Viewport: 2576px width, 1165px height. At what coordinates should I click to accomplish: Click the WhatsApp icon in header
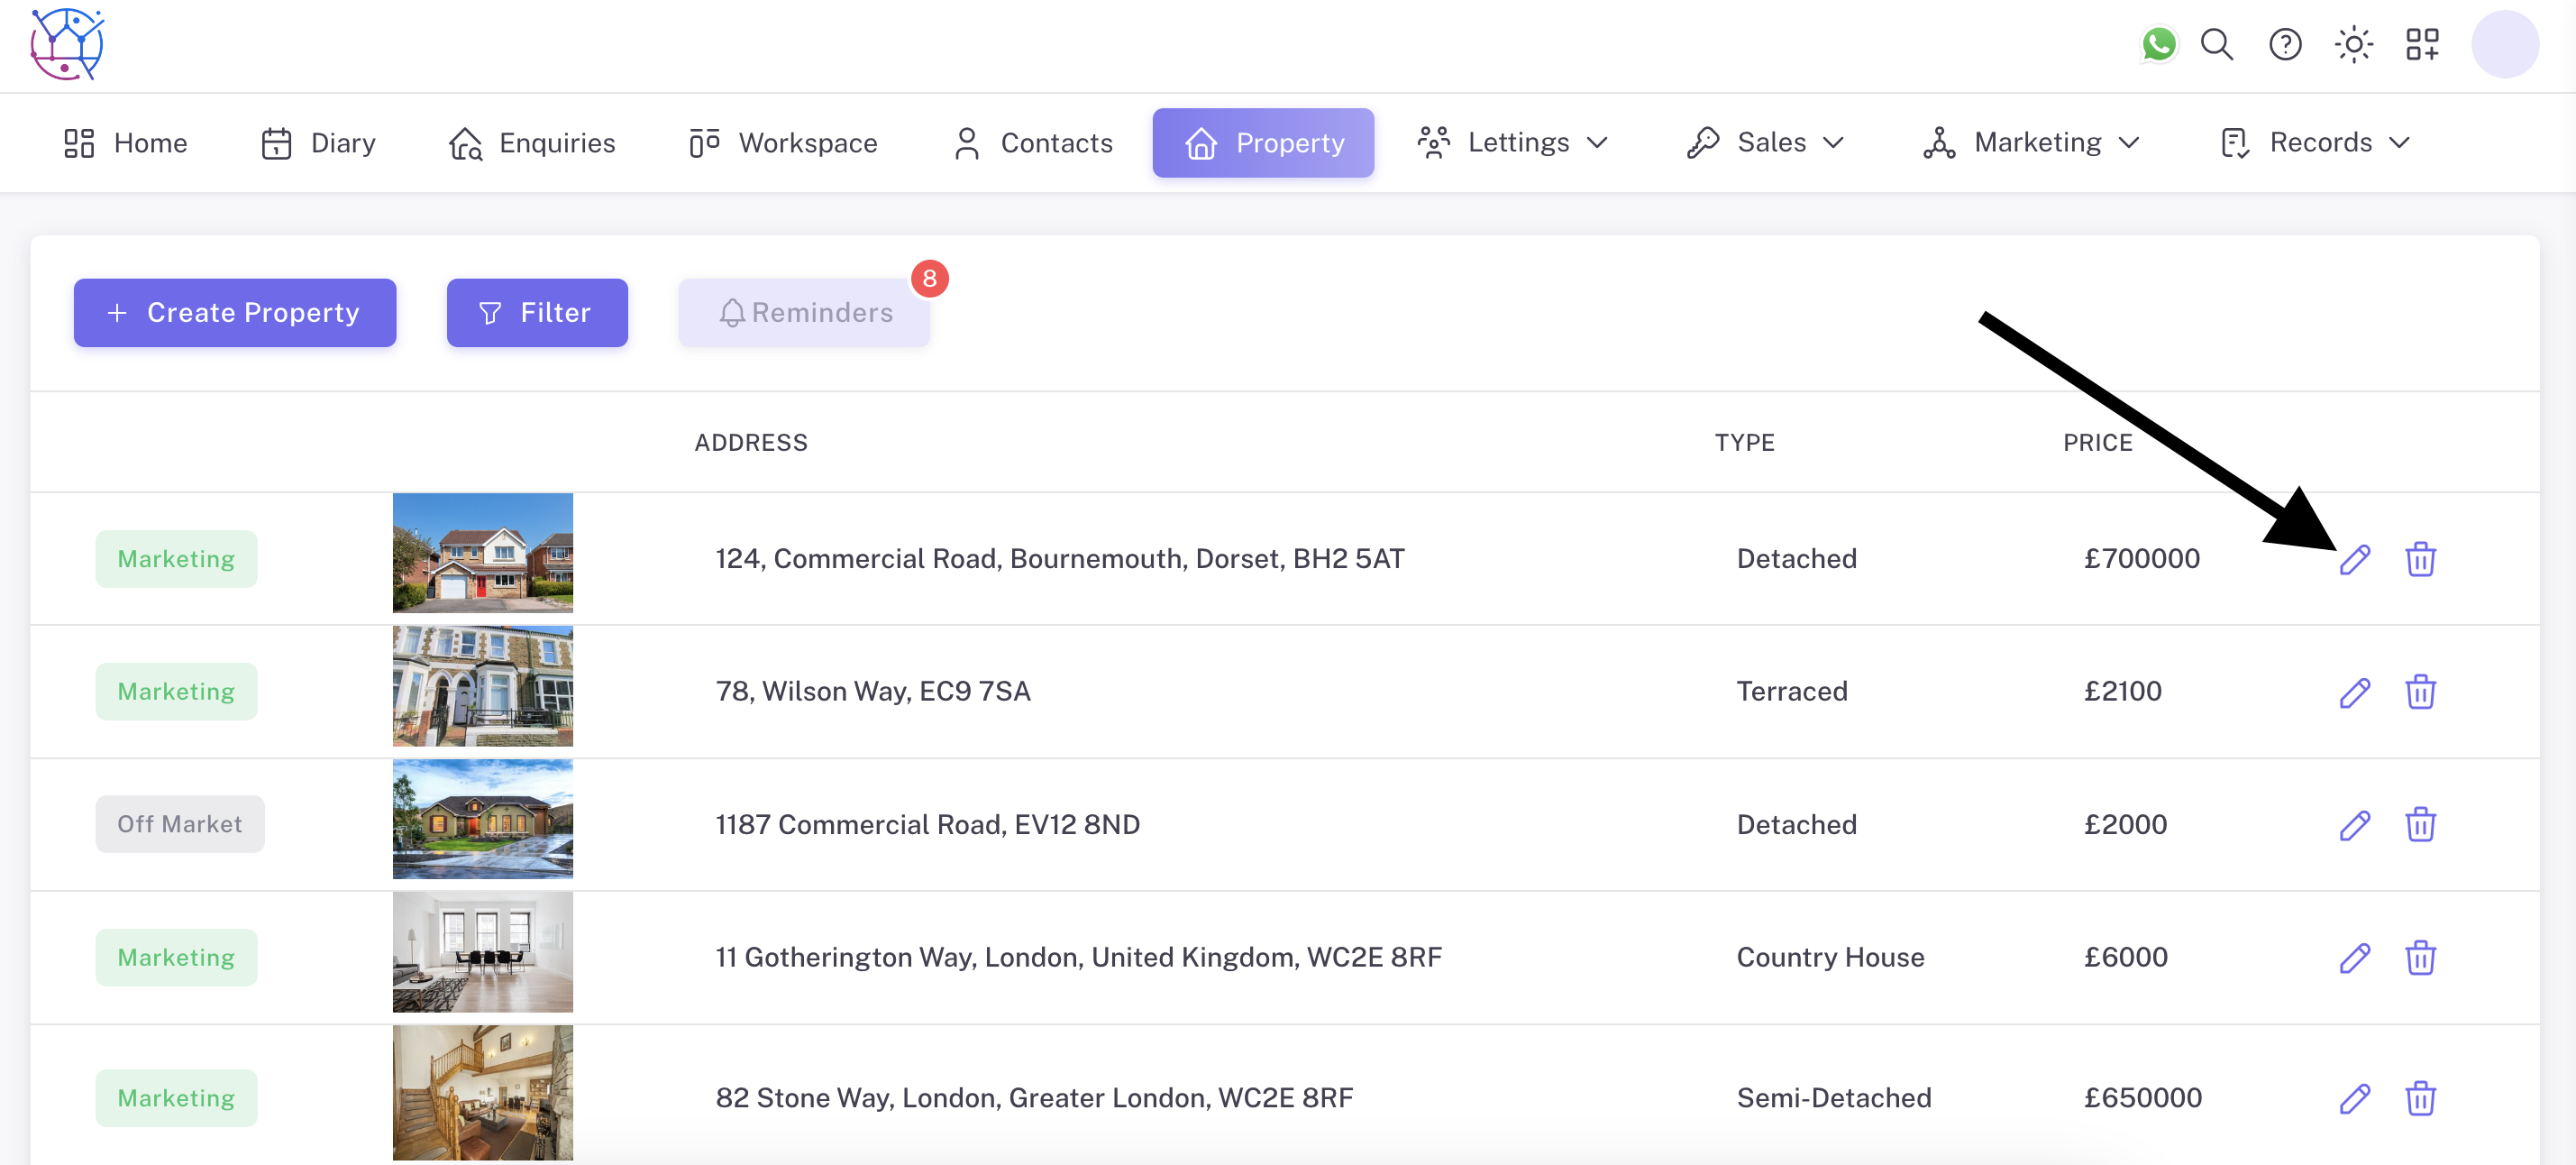tap(2158, 44)
